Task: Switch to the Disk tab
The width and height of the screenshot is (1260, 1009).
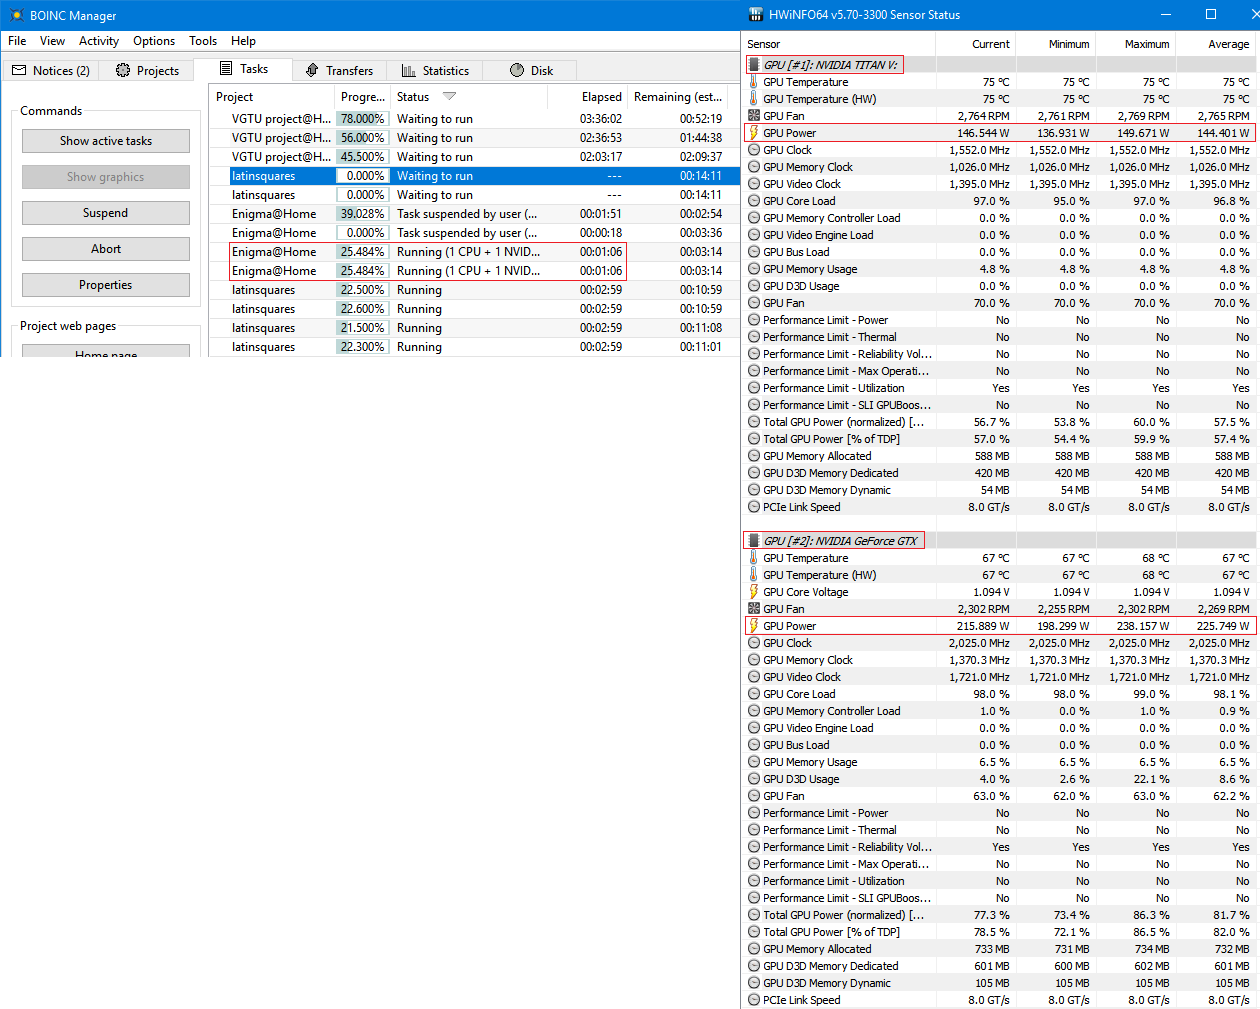Action: [531, 70]
